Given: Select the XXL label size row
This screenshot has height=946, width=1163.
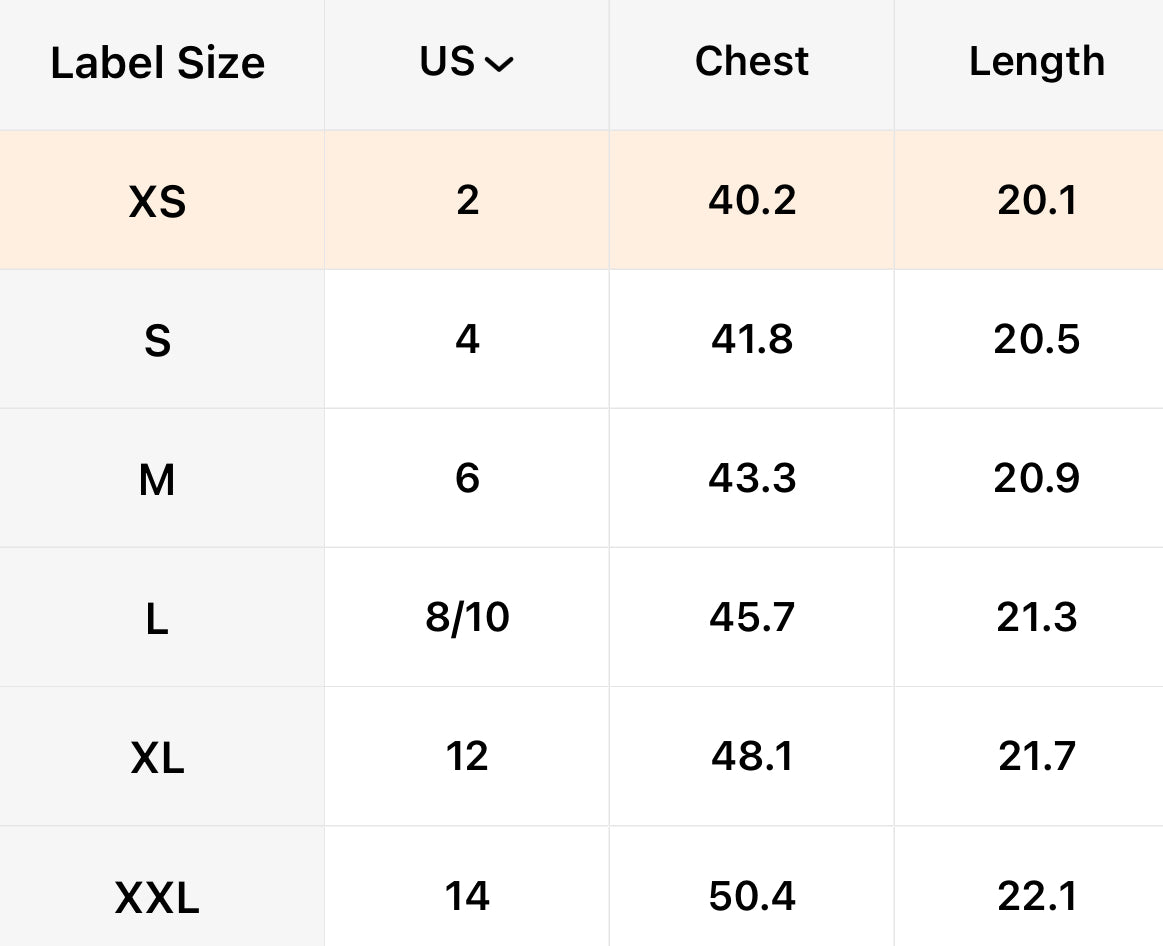Looking at the screenshot, I should [158, 897].
